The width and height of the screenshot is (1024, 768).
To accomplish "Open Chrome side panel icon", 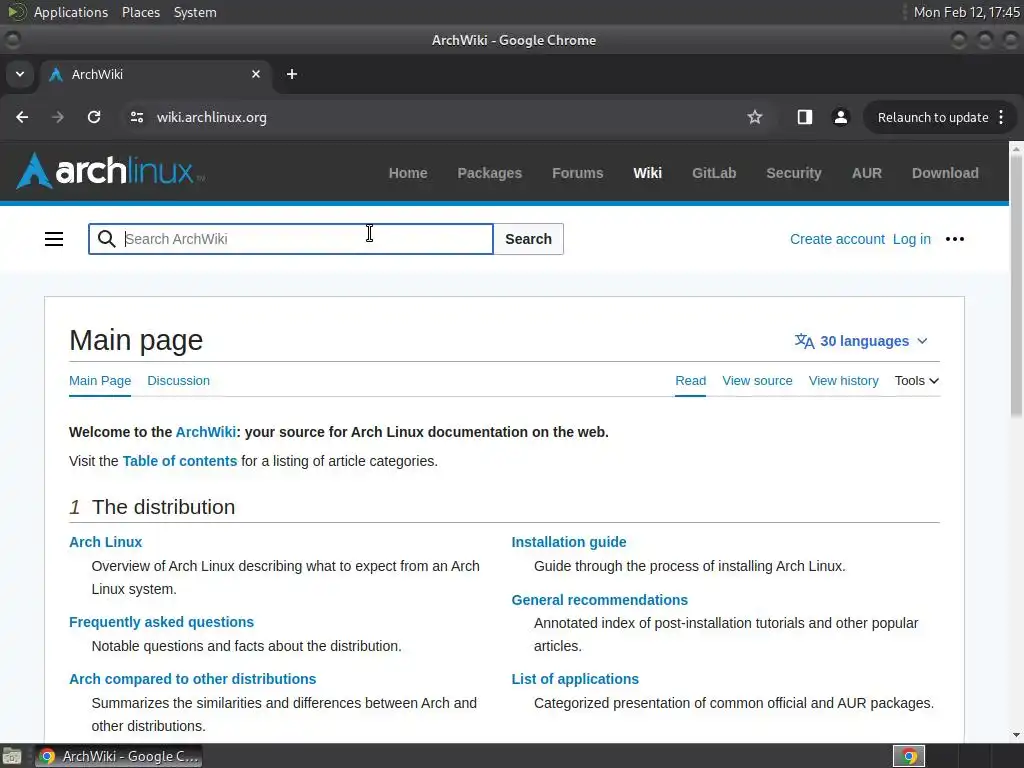I will pos(805,117).
